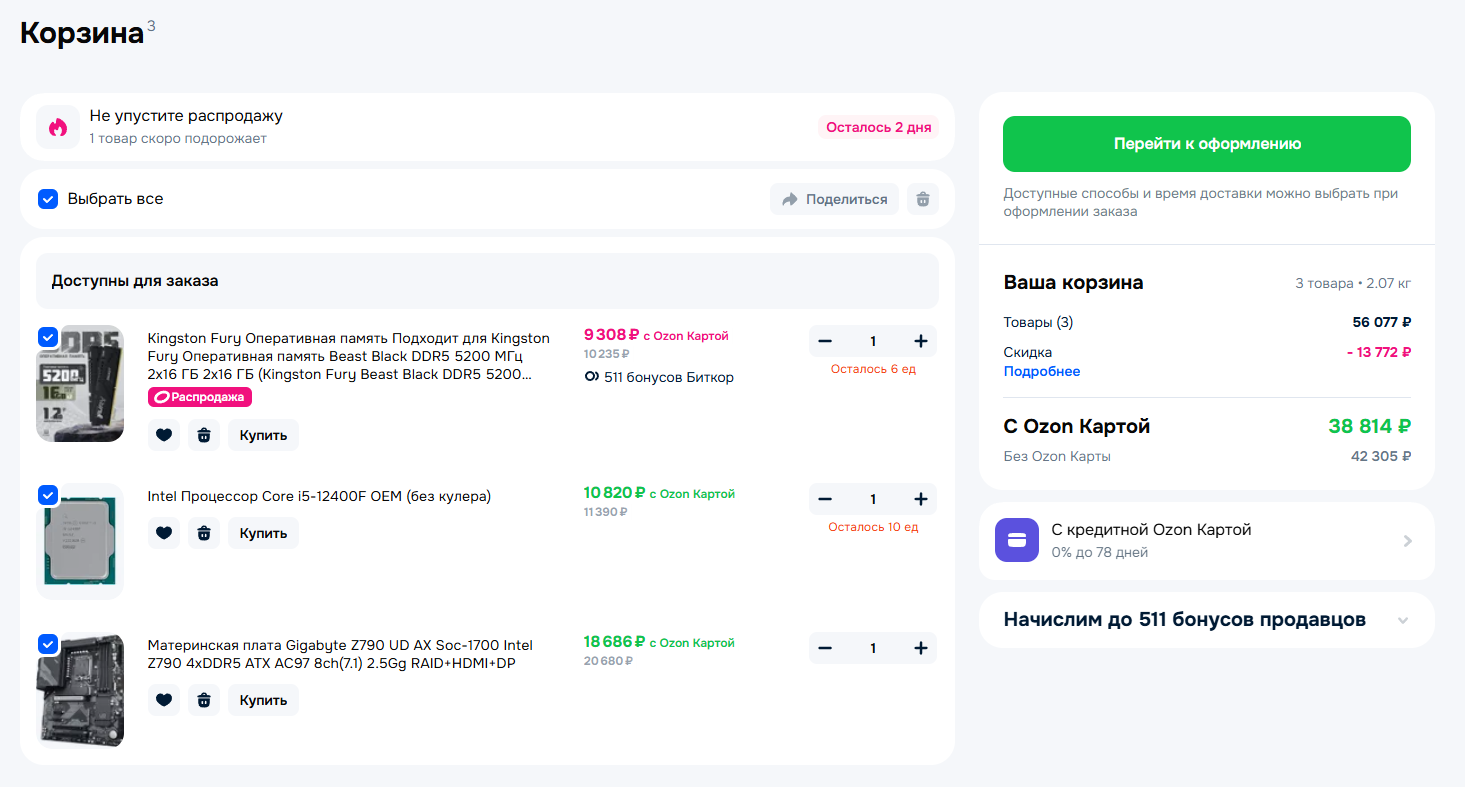Open Kingston Fury memory product title
The width and height of the screenshot is (1465, 787).
coord(349,356)
